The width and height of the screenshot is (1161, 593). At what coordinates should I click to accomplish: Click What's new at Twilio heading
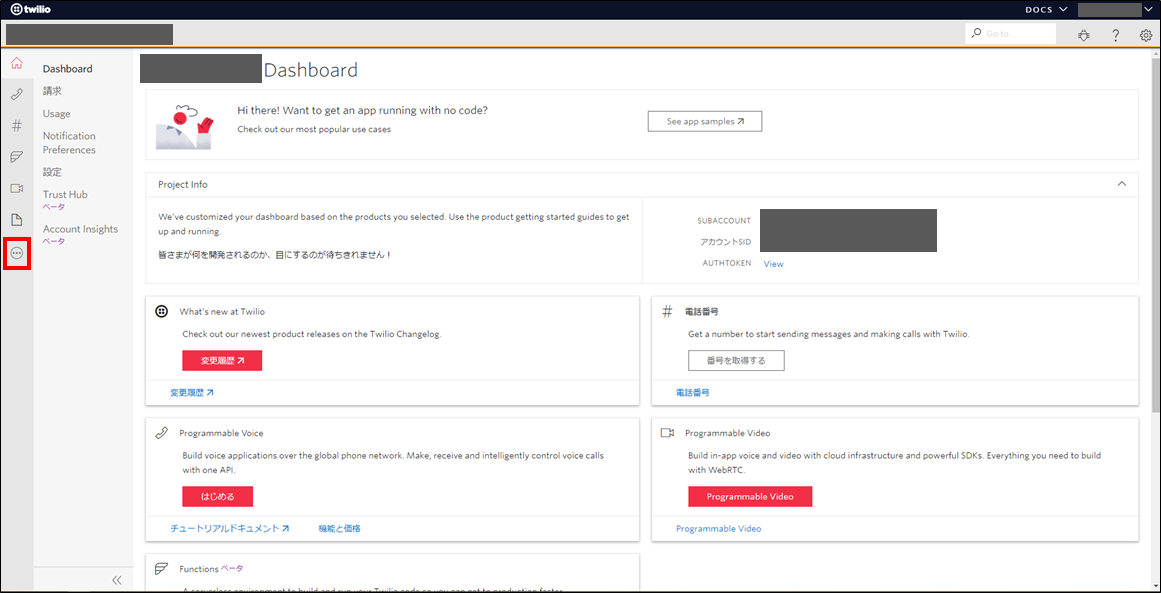tap(222, 312)
